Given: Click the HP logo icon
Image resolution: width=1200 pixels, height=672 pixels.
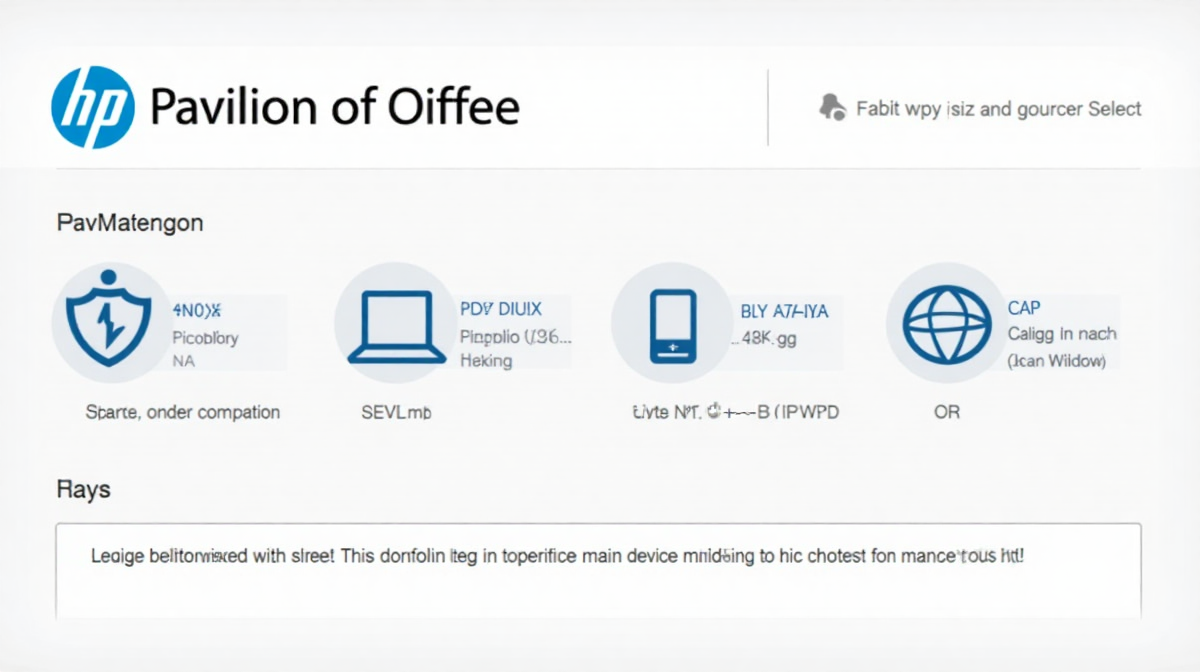Looking at the screenshot, I should click(x=92, y=108).
